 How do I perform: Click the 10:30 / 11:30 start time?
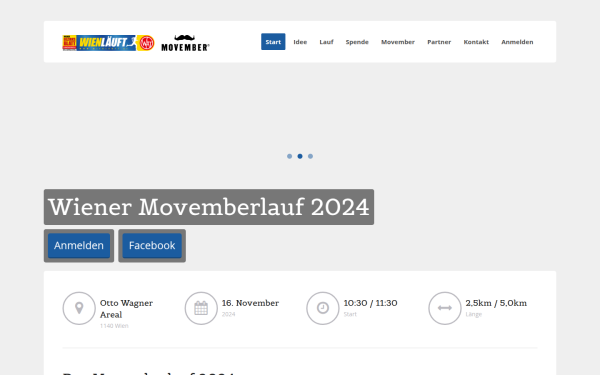370,303
